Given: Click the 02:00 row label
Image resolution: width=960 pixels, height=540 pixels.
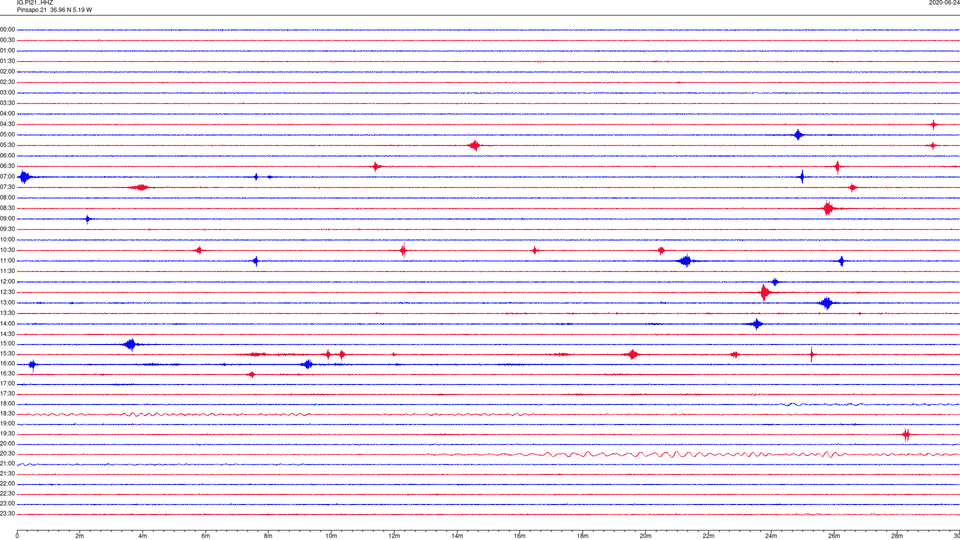Looking at the screenshot, I should pos(7,72).
